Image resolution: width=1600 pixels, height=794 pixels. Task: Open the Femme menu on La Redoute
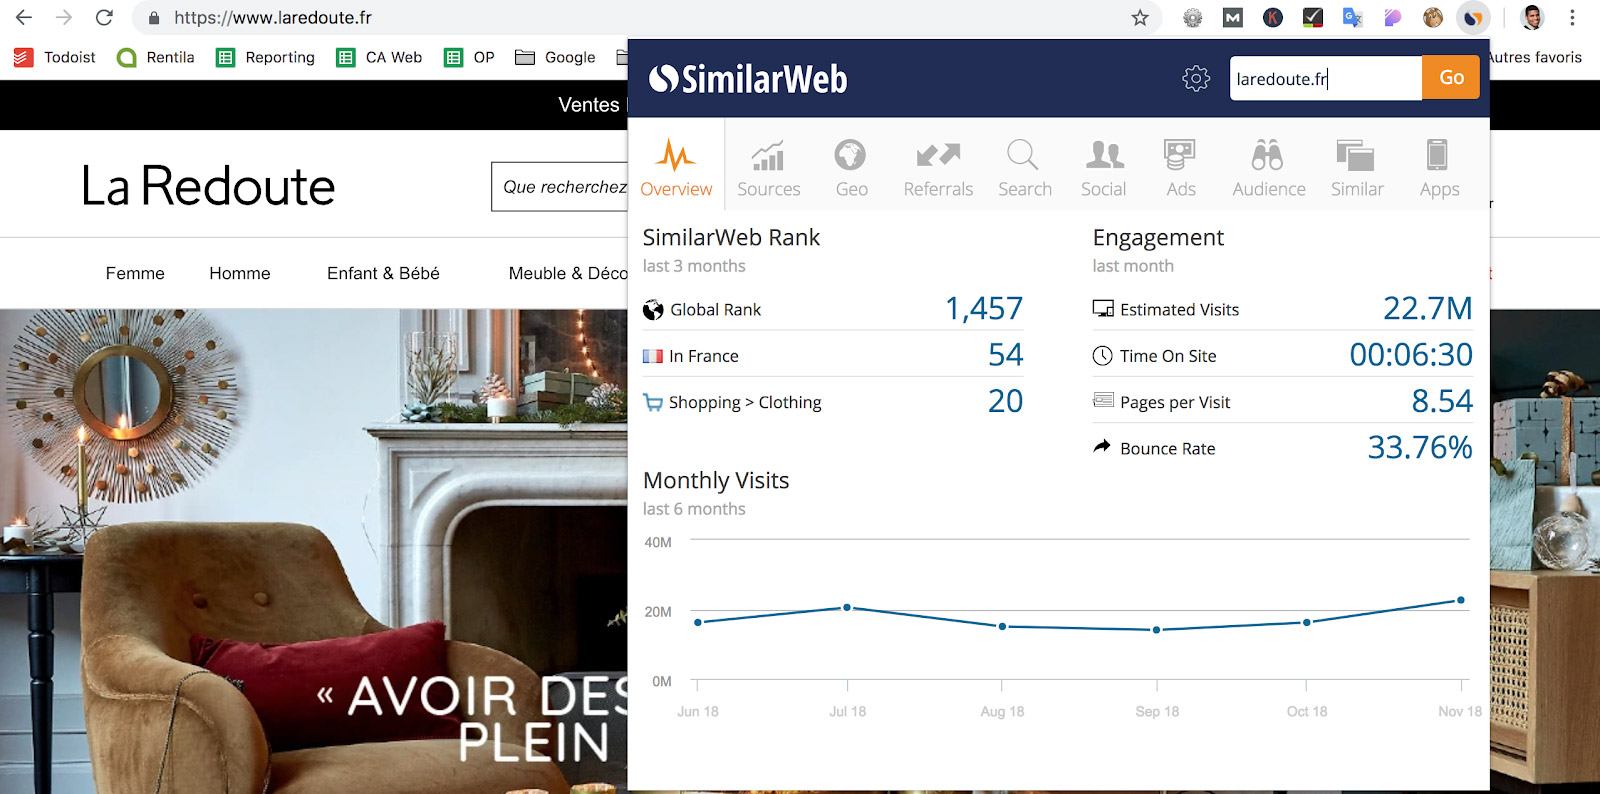click(x=135, y=273)
